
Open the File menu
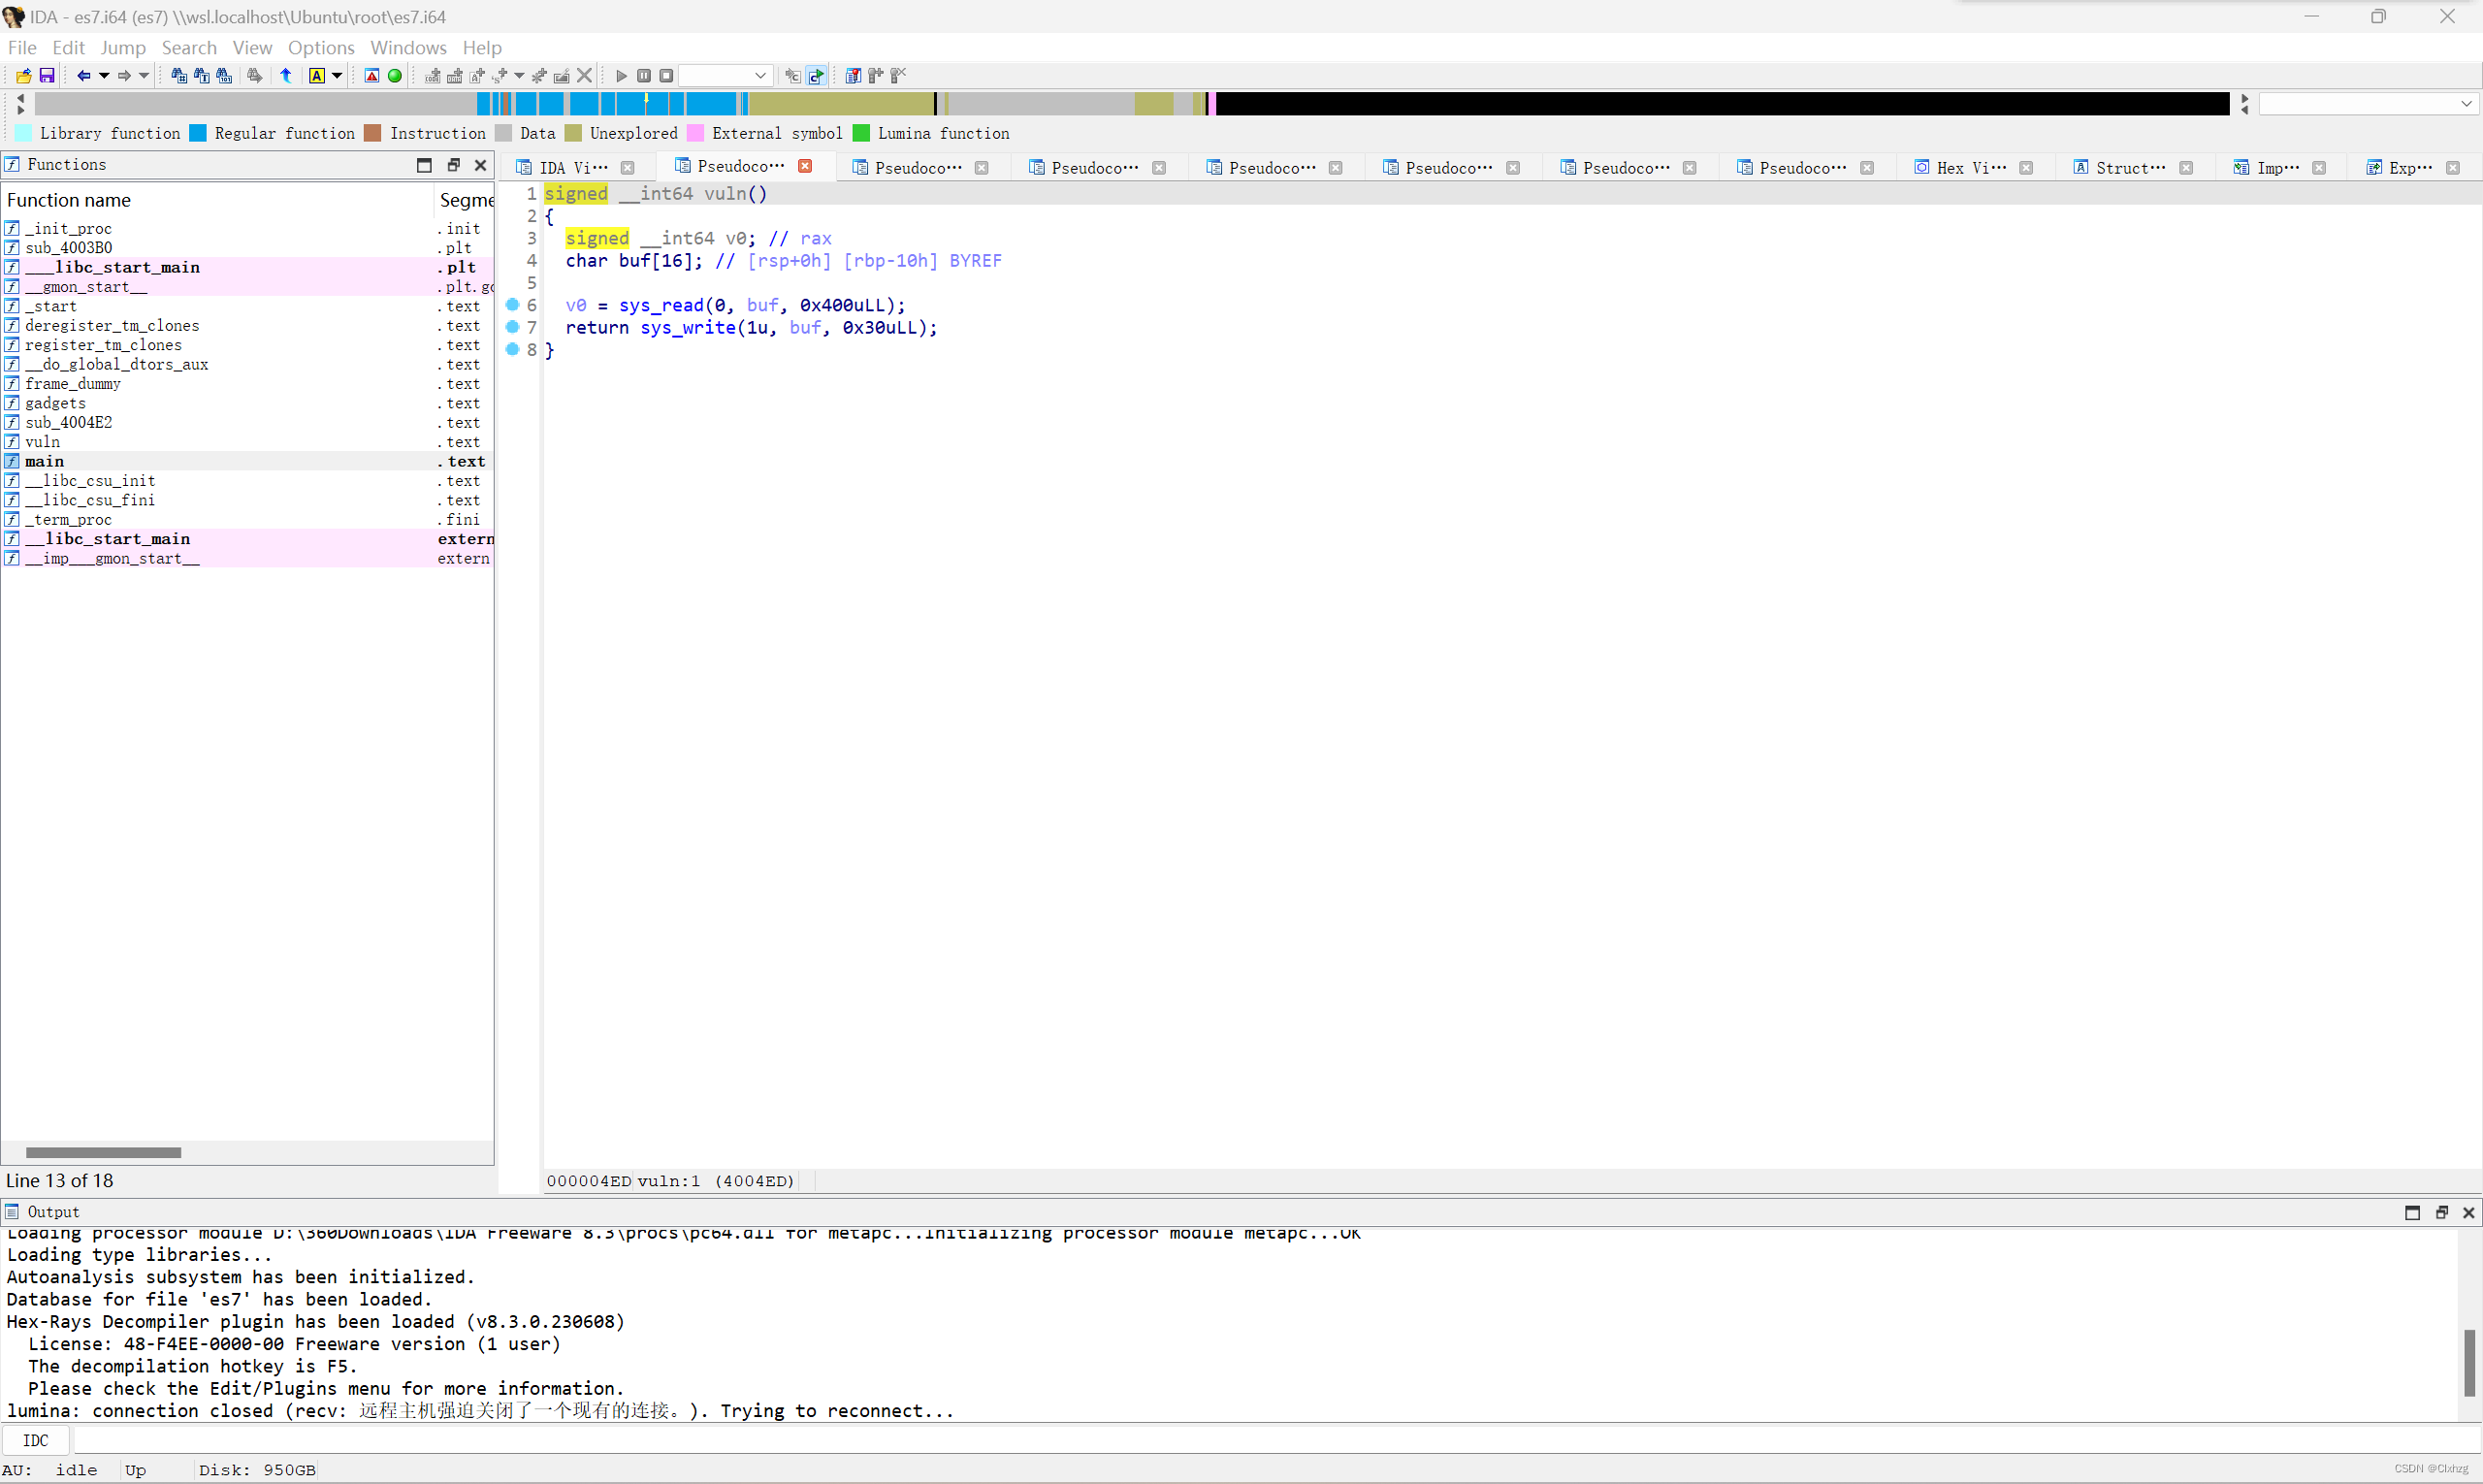[22, 48]
